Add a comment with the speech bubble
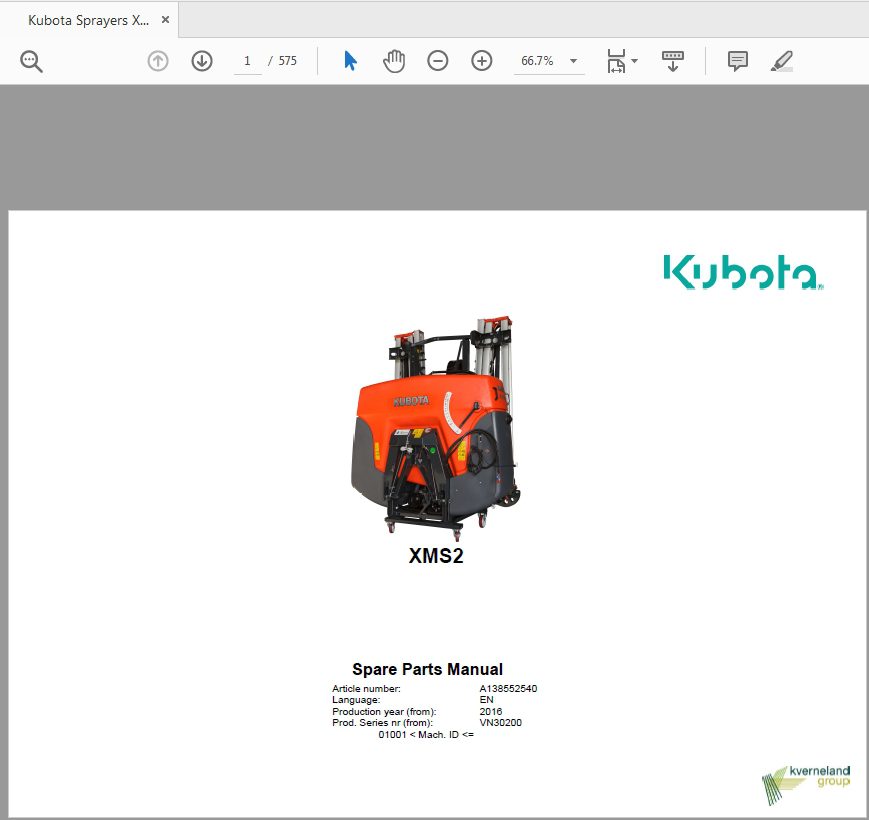The width and height of the screenshot is (869, 820). click(738, 61)
